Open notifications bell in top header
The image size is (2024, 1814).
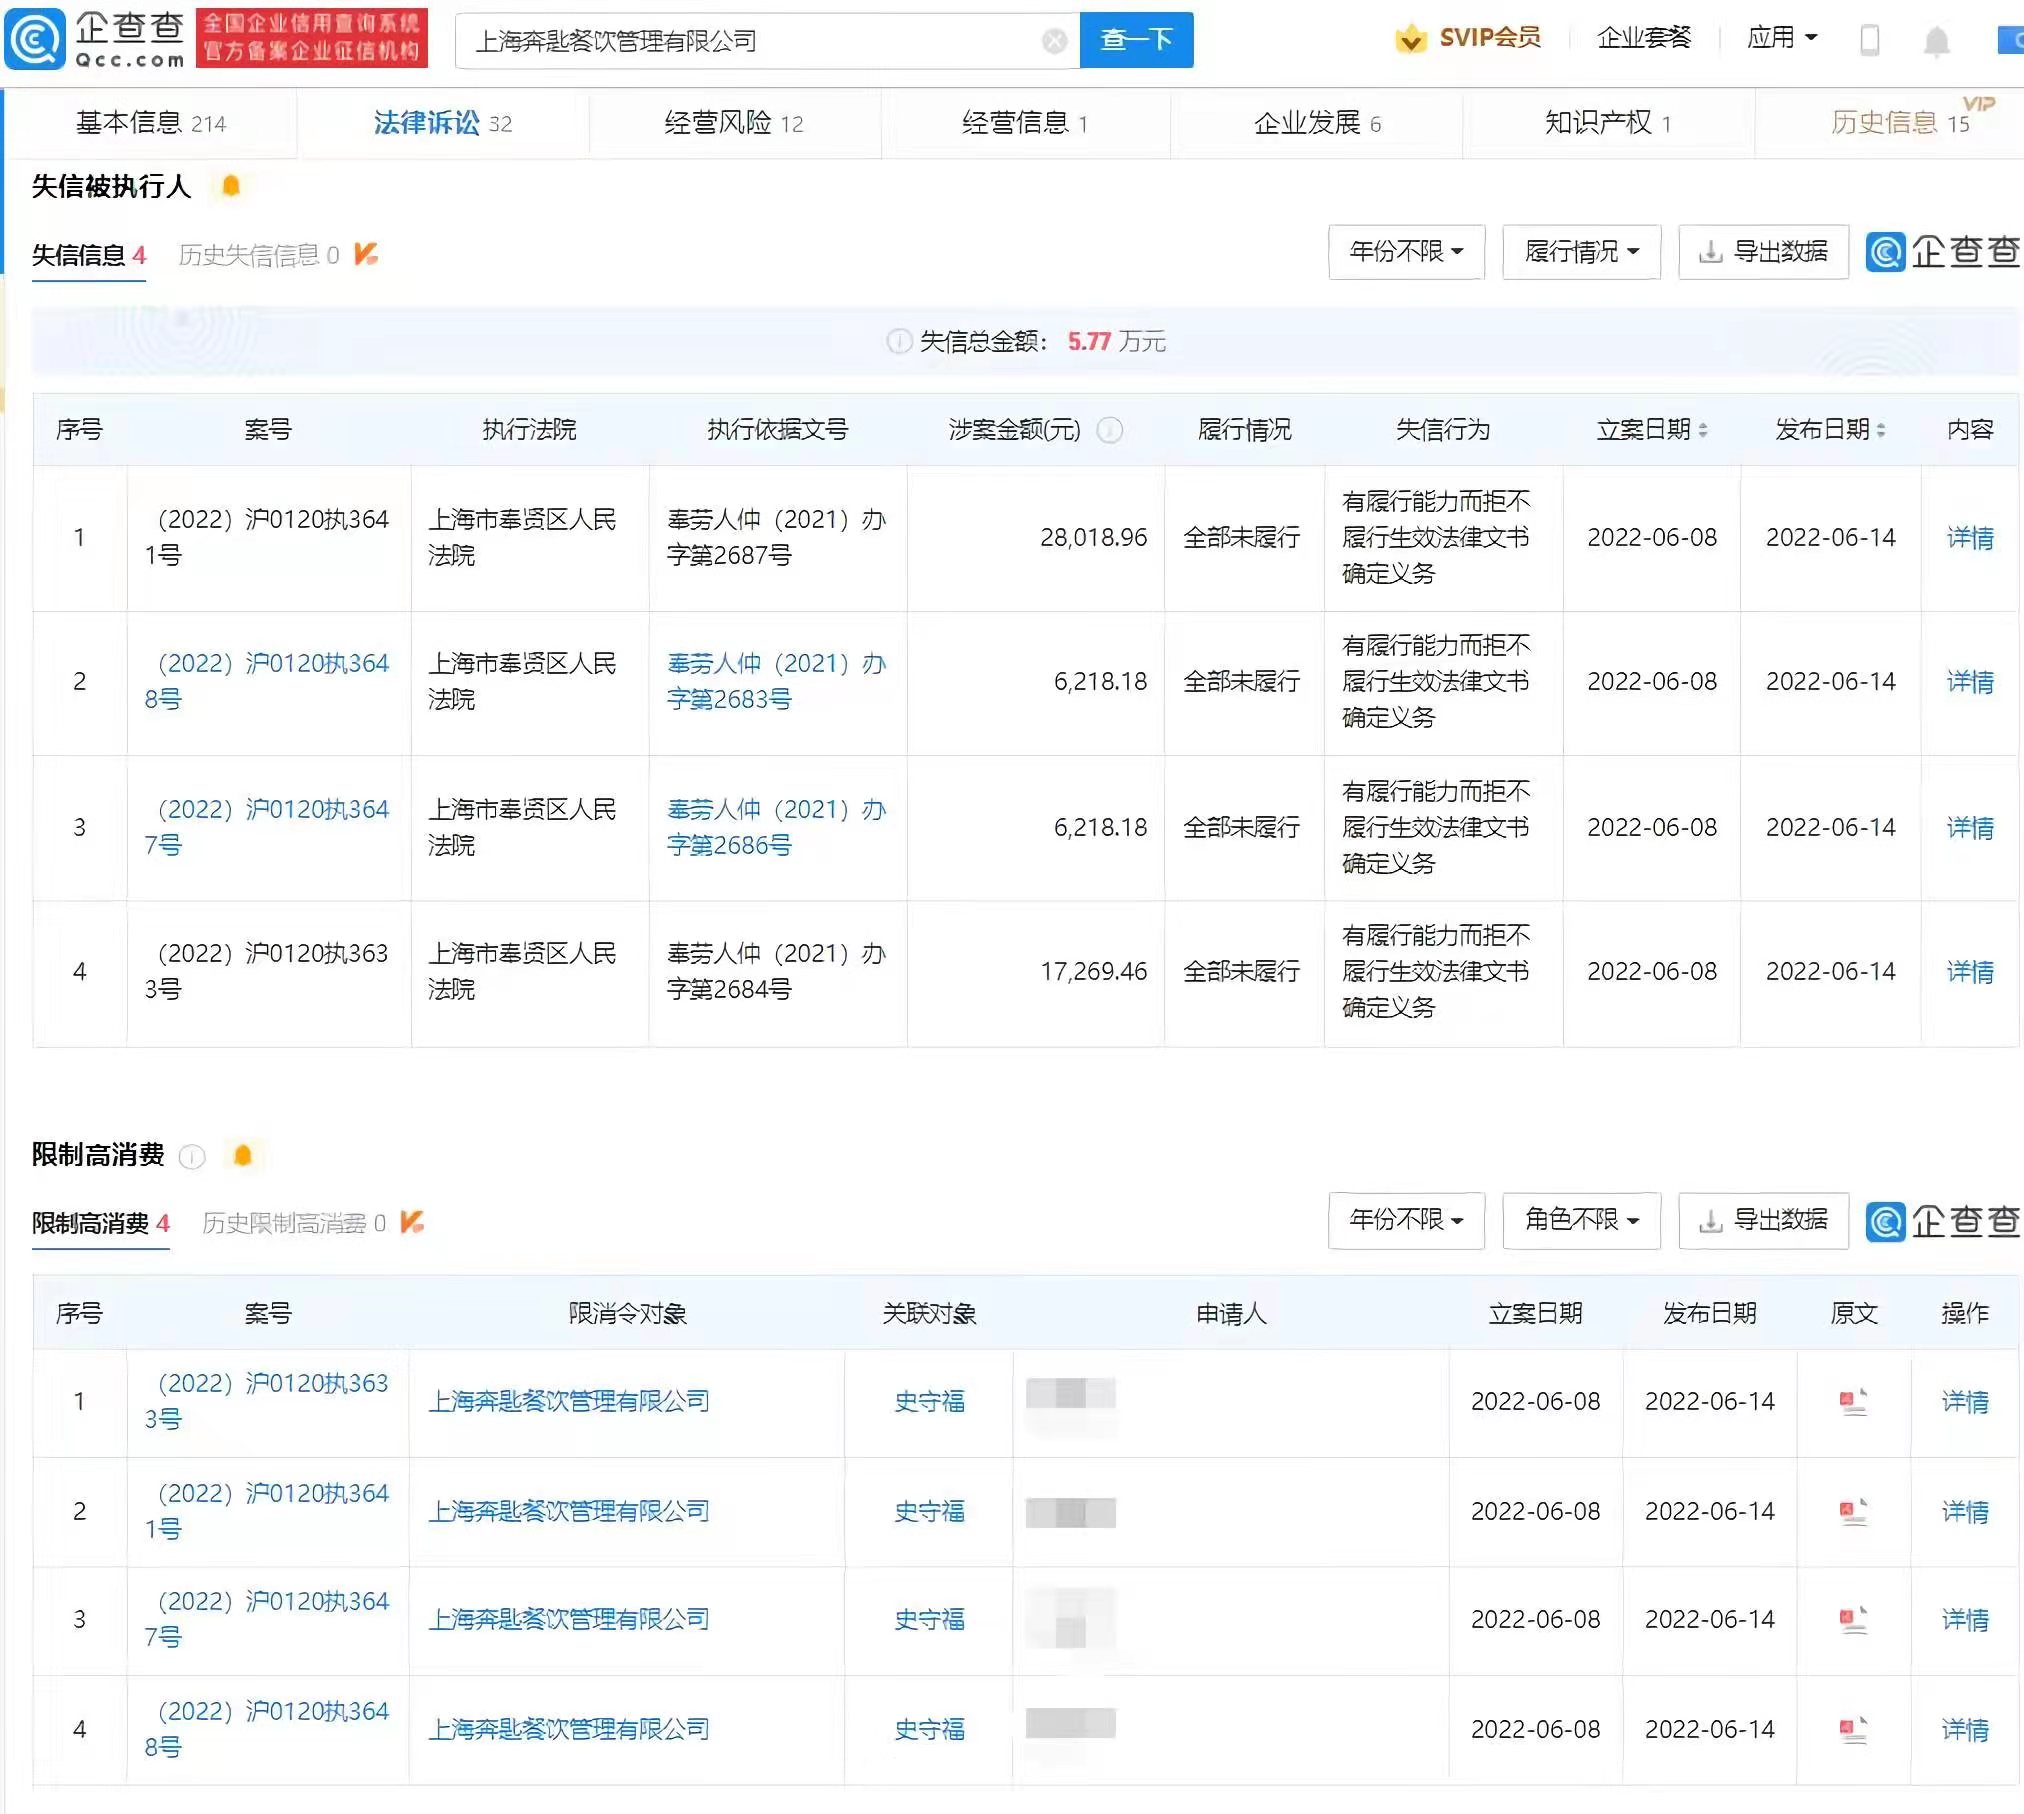point(1937,41)
